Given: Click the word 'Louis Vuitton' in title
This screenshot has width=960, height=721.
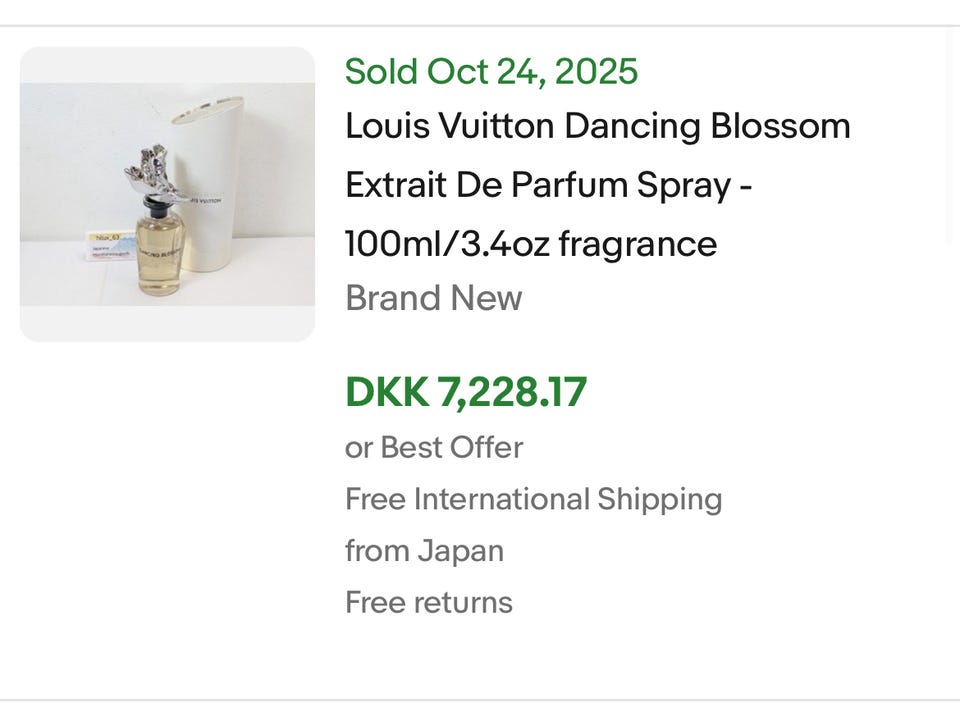Looking at the screenshot, I should click(450, 127).
